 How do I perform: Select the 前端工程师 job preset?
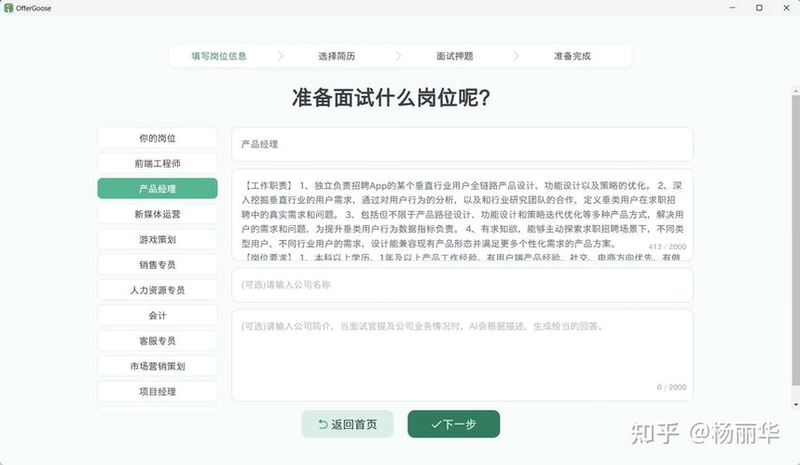158,163
